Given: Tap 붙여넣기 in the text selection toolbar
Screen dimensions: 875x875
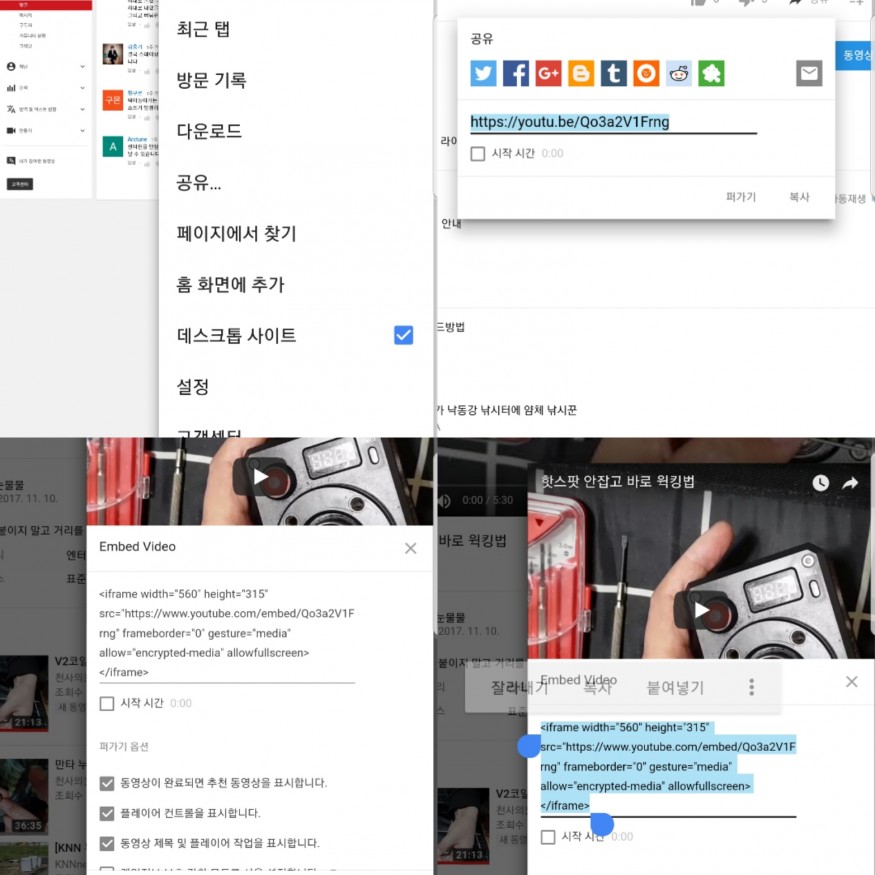Looking at the screenshot, I should pyautogui.click(x=675, y=688).
